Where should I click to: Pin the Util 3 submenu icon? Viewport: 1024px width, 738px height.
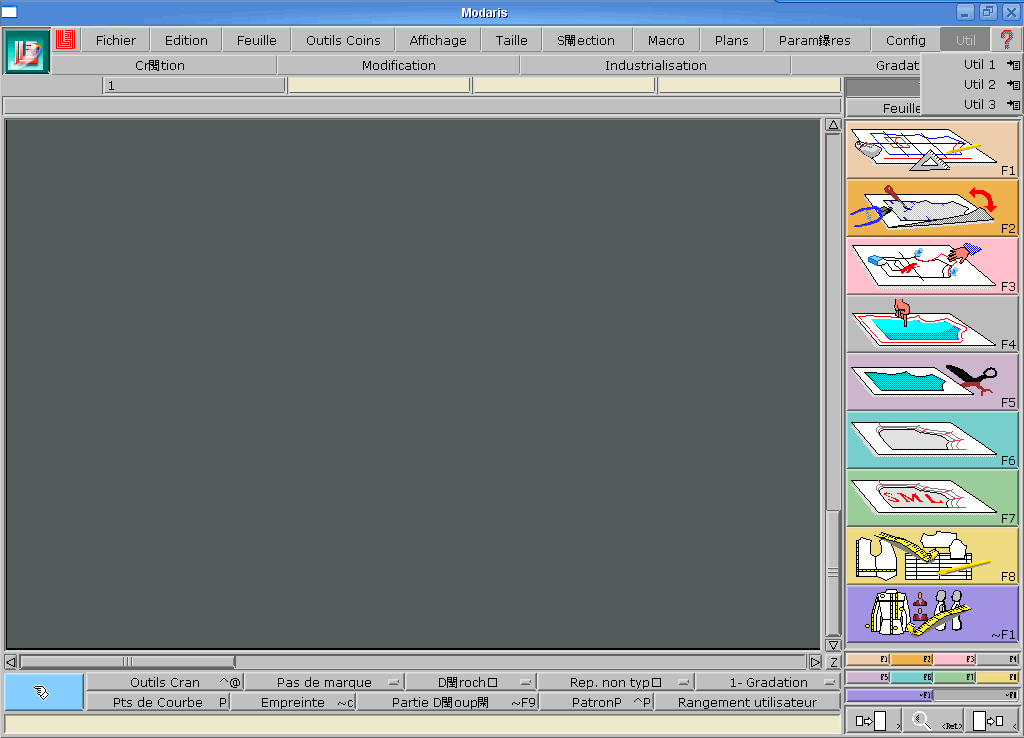pos(1013,104)
